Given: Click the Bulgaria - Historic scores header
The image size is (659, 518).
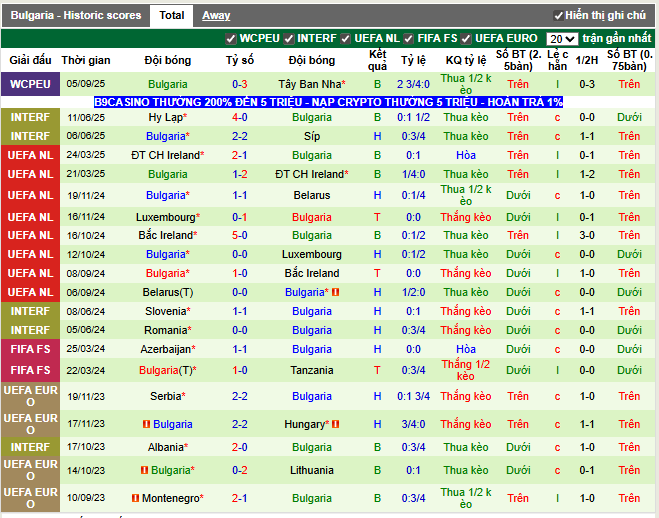Looking at the screenshot, I should (76, 16).
